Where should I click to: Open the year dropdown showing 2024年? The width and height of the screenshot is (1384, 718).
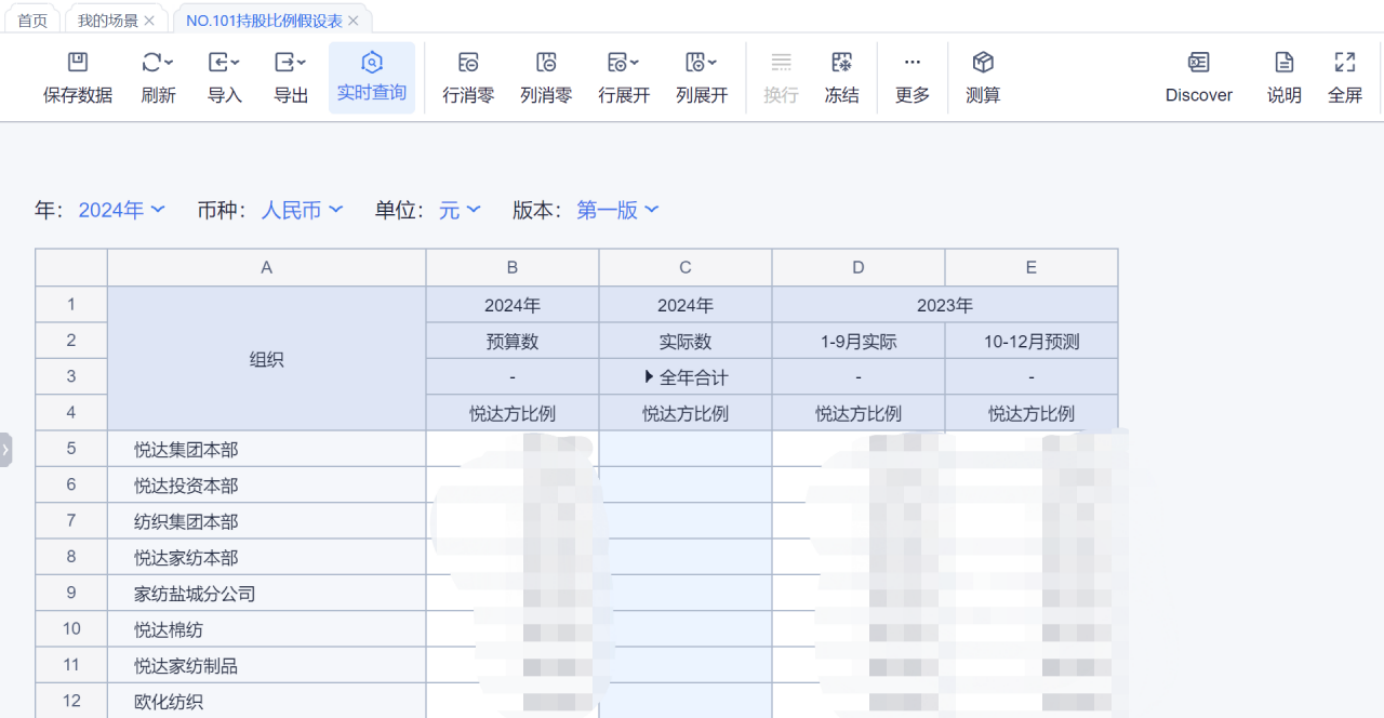click(x=122, y=210)
